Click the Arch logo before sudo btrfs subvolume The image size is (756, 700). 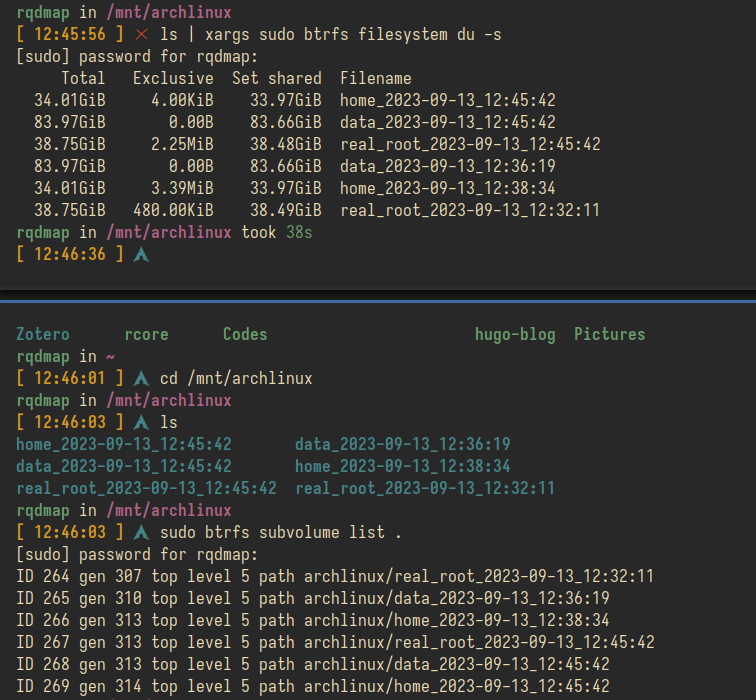coord(141,533)
